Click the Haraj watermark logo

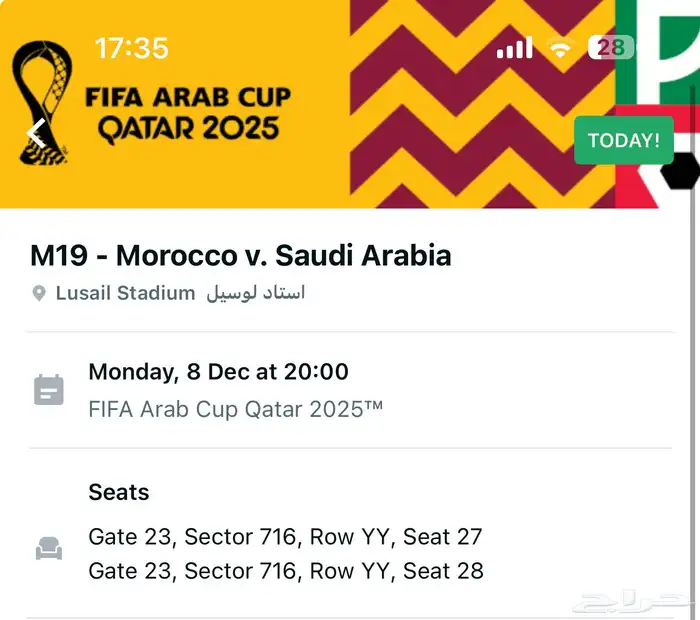coord(628,601)
